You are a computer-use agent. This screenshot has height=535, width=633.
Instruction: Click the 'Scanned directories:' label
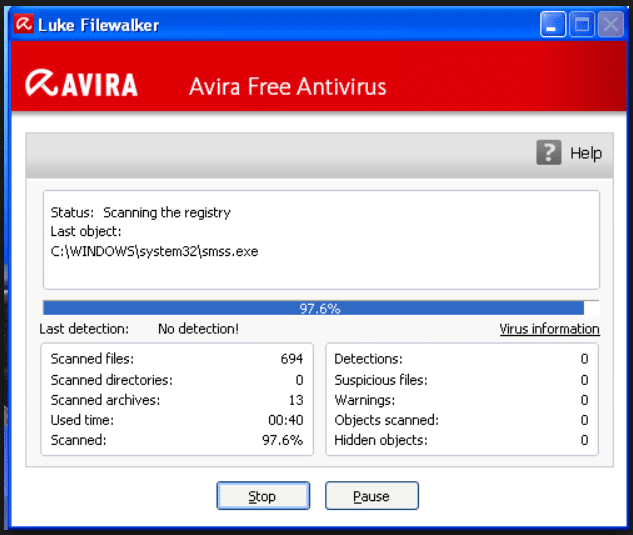(x=111, y=380)
